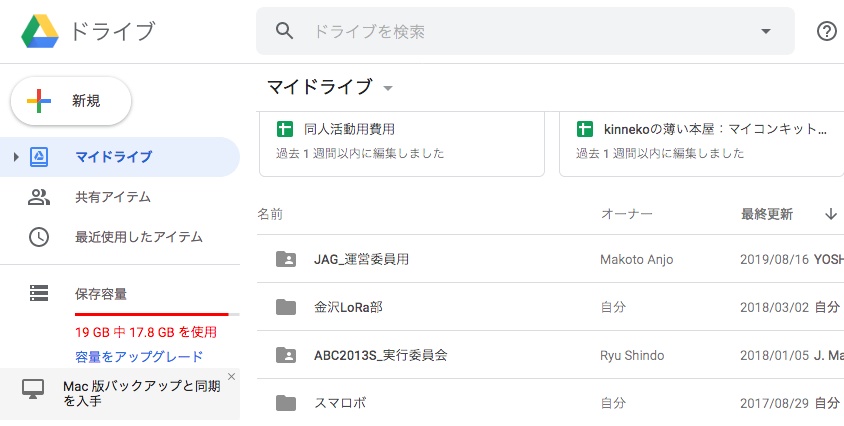Toggle sort direction arrow next to 最終更新
Viewport: 844px width, 426px height.
coord(830,214)
